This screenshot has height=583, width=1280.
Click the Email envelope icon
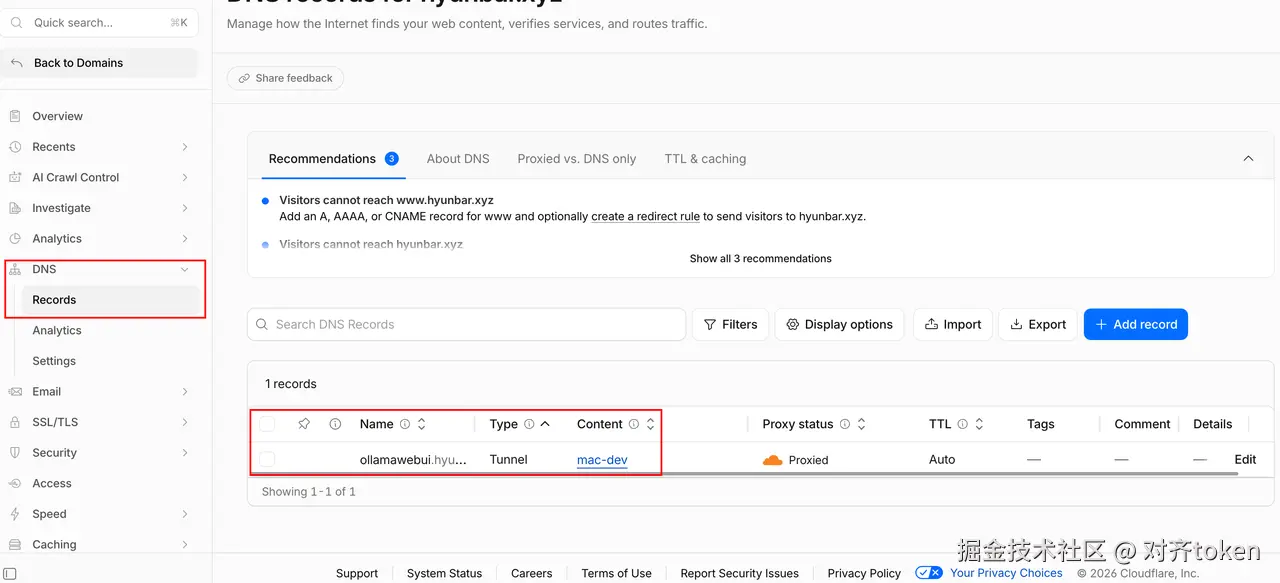[14, 392]
